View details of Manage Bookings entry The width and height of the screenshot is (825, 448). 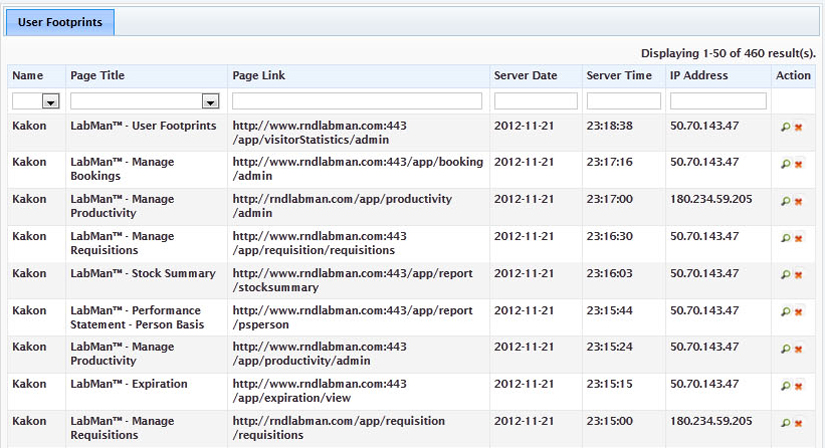pyautogui.click(x=786, y=164)
